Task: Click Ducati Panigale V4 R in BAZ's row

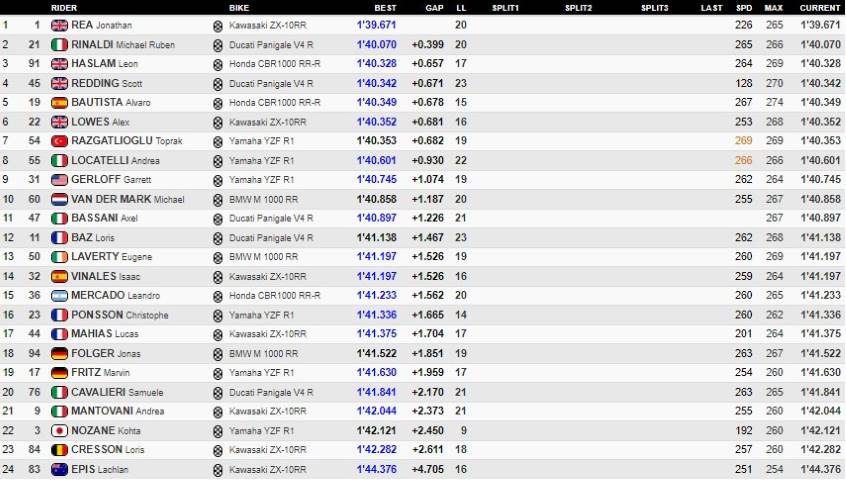Action: click(271, 238)
